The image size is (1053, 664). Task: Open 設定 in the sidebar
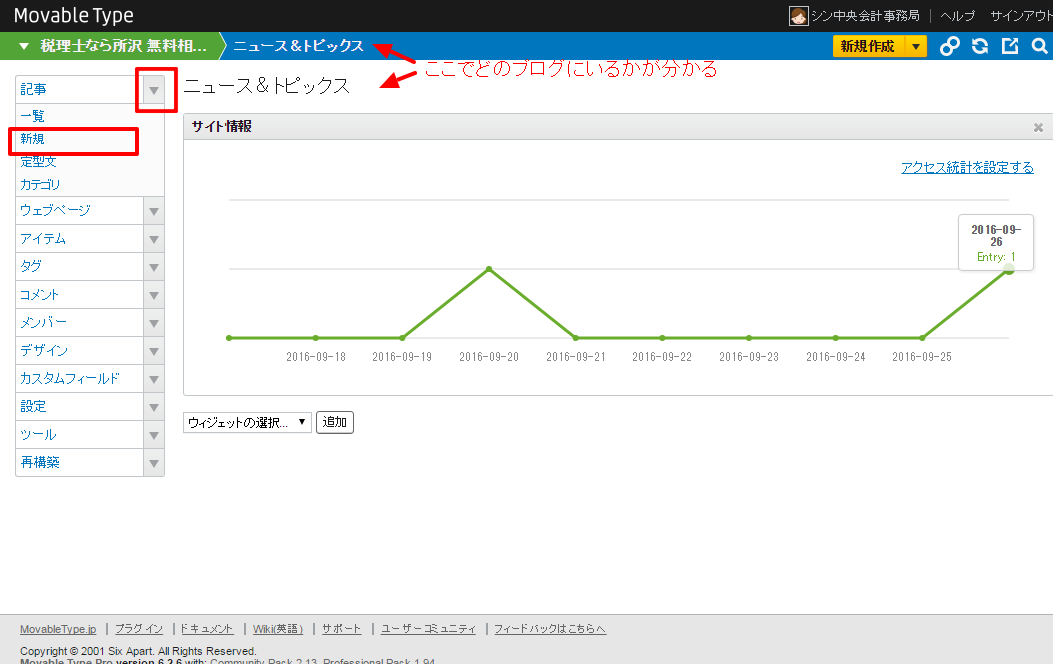click(34, 407)
